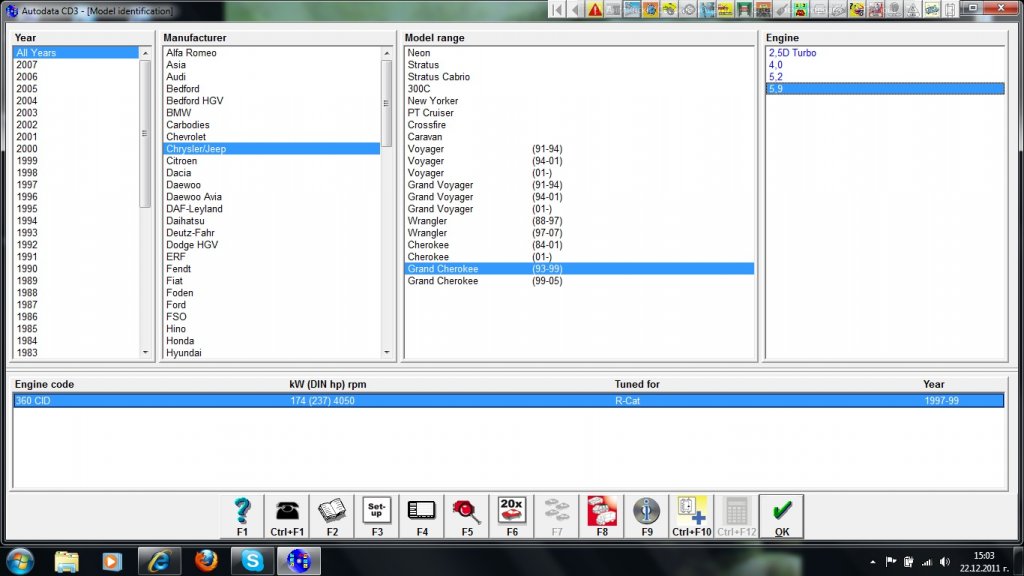Open the F2 book icon

click(332, 516)
